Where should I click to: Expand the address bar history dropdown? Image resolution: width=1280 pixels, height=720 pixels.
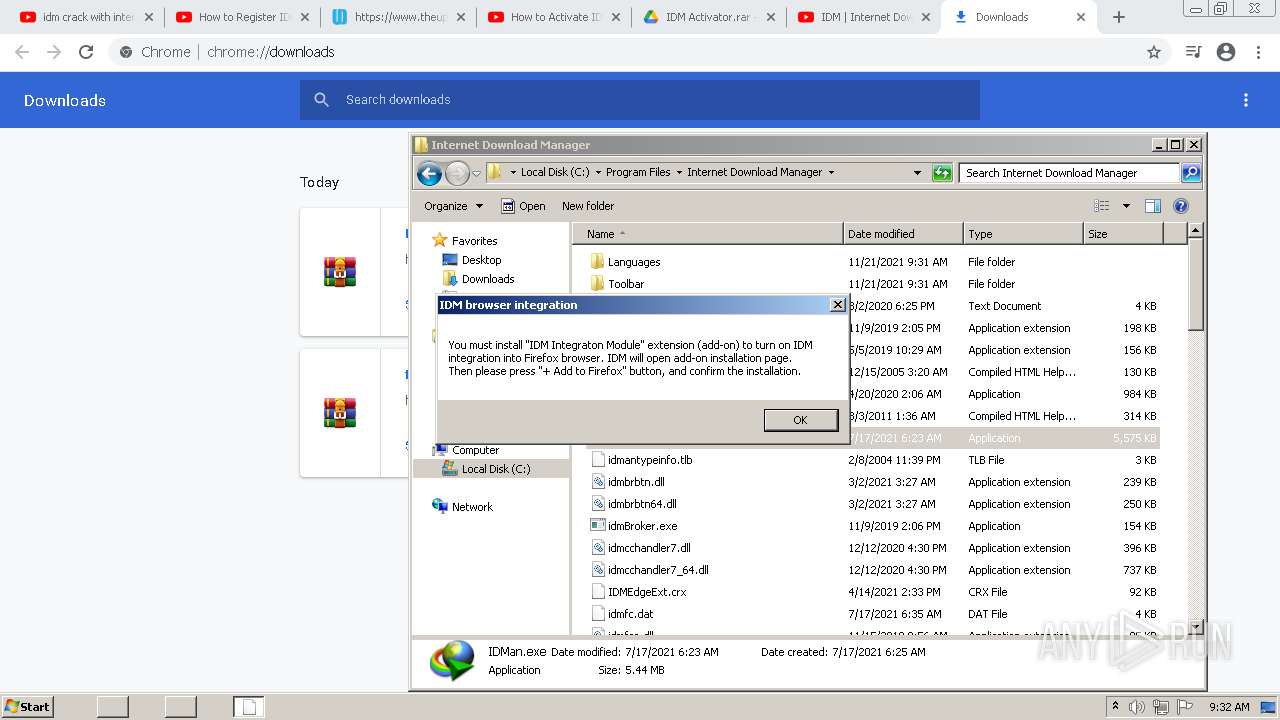917,173
